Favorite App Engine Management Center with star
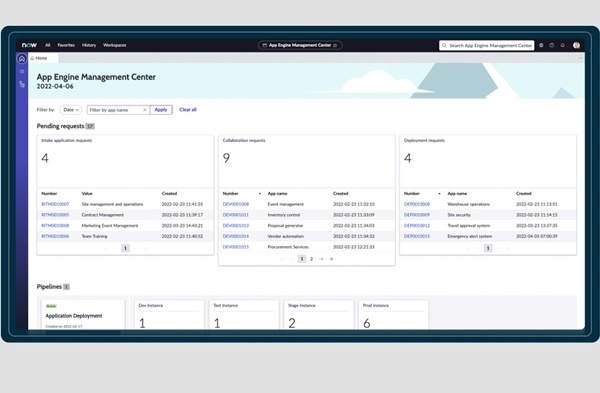The image size is (600, 393). [x=335, y=45]
